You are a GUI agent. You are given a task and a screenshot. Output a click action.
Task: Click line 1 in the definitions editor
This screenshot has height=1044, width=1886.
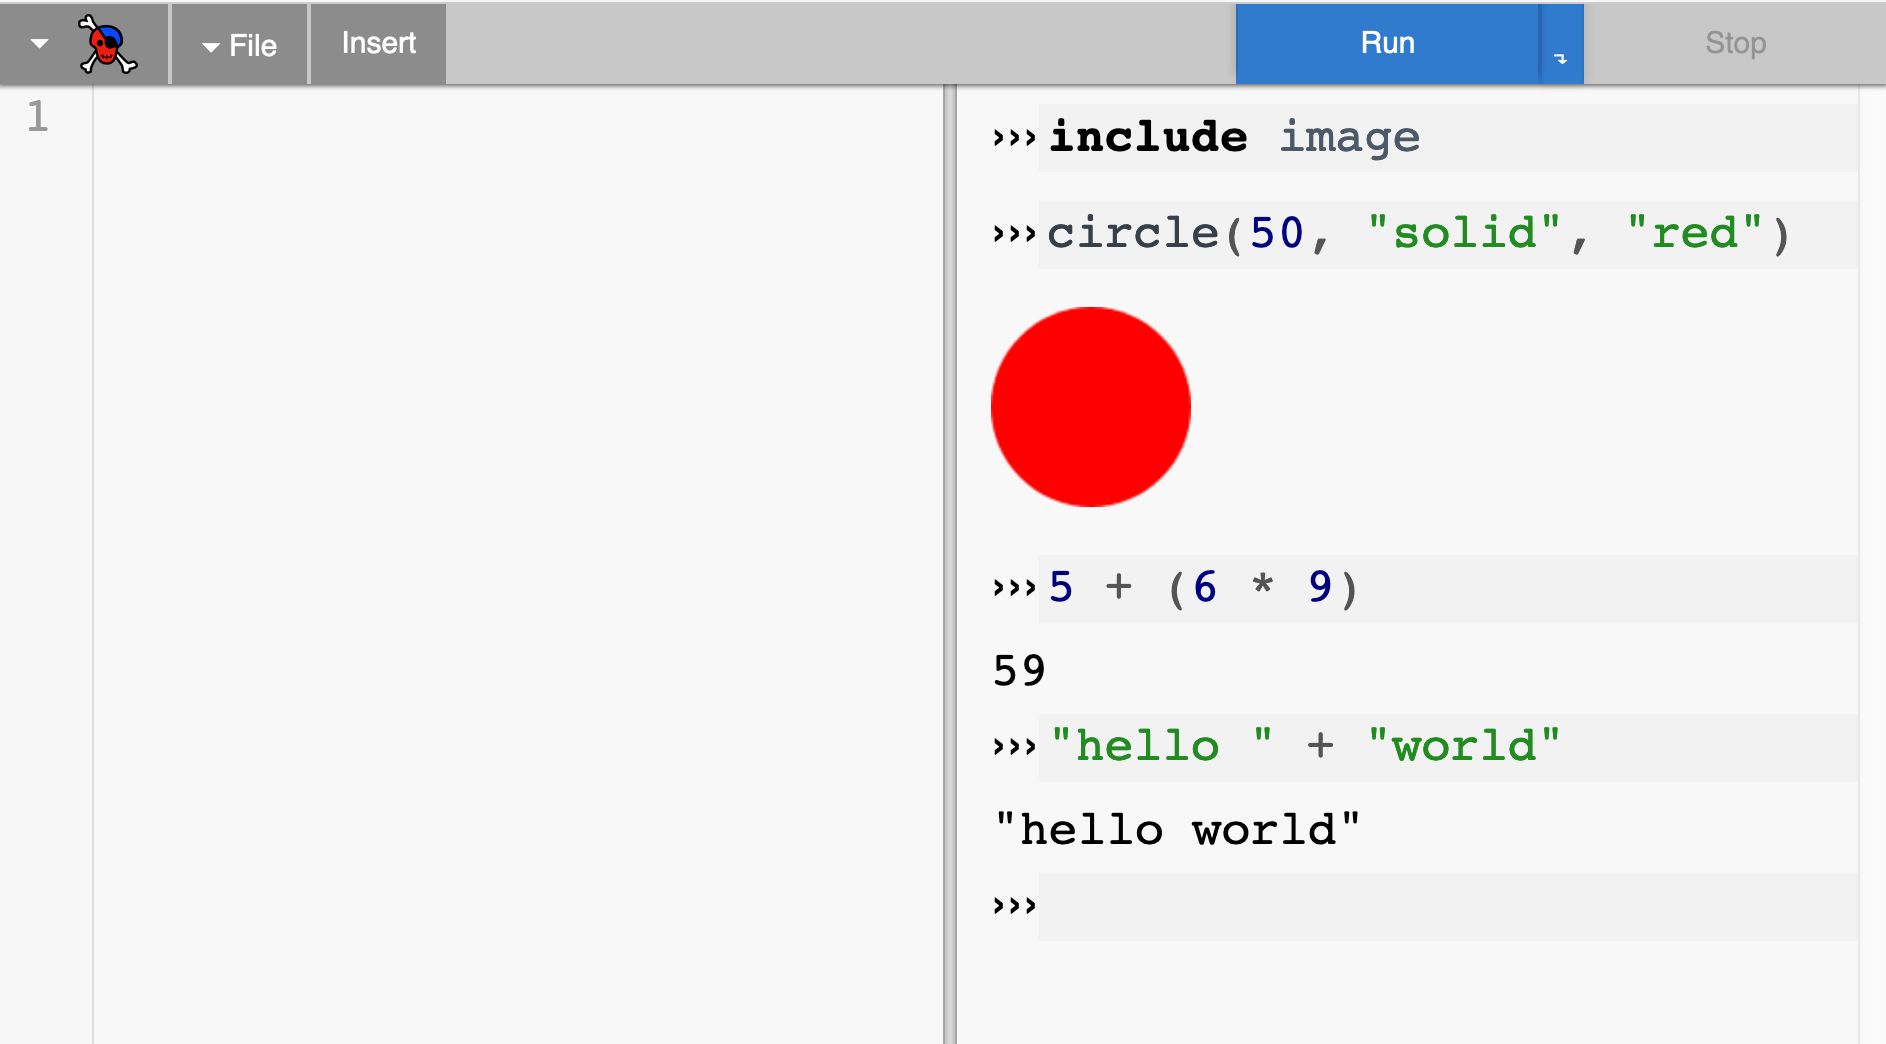coord(518,117)
